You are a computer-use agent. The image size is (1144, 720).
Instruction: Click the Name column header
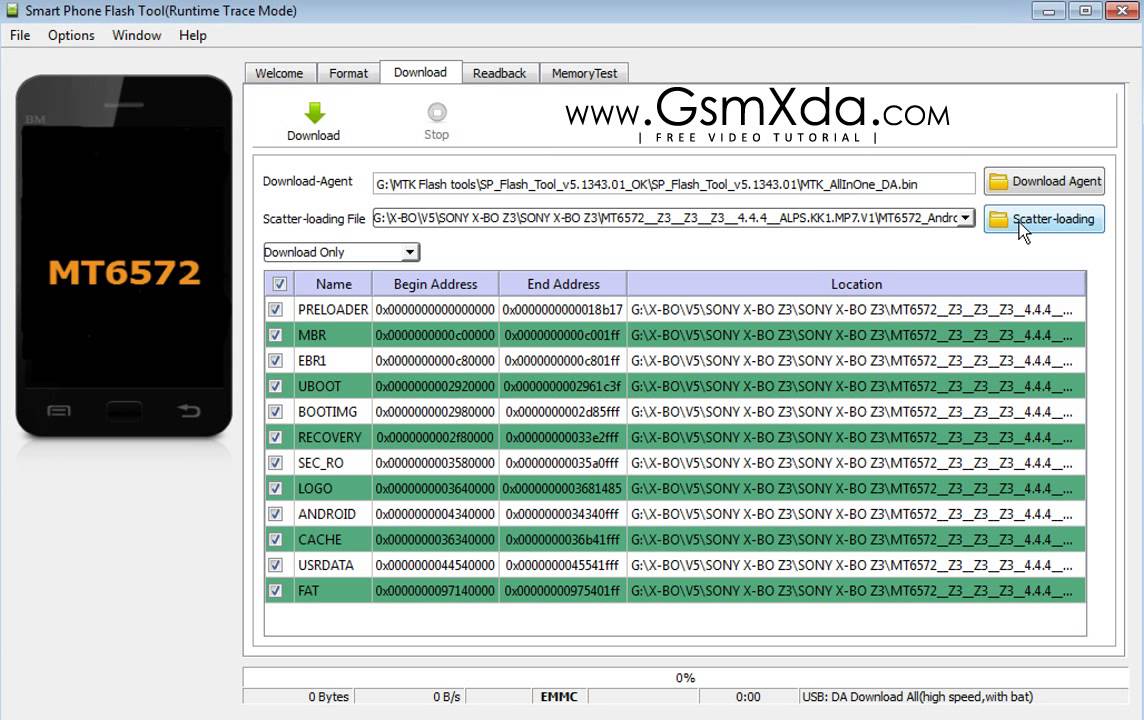pos(333,284)
